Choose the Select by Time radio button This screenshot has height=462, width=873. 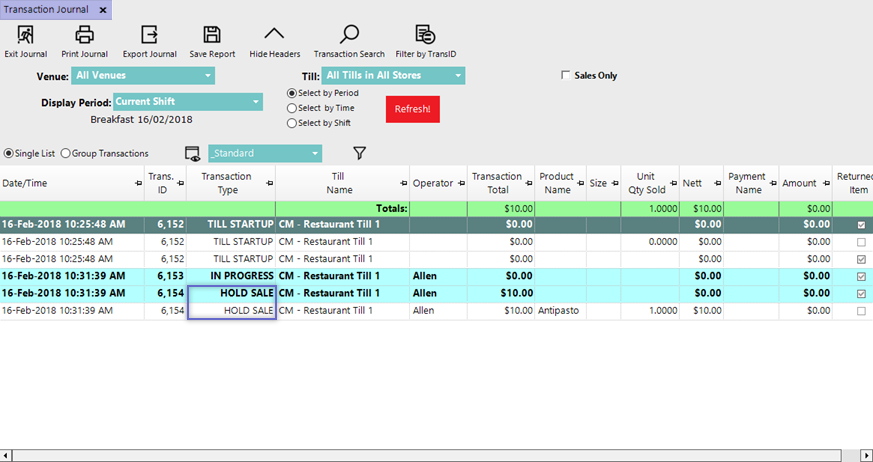point(292,108)
